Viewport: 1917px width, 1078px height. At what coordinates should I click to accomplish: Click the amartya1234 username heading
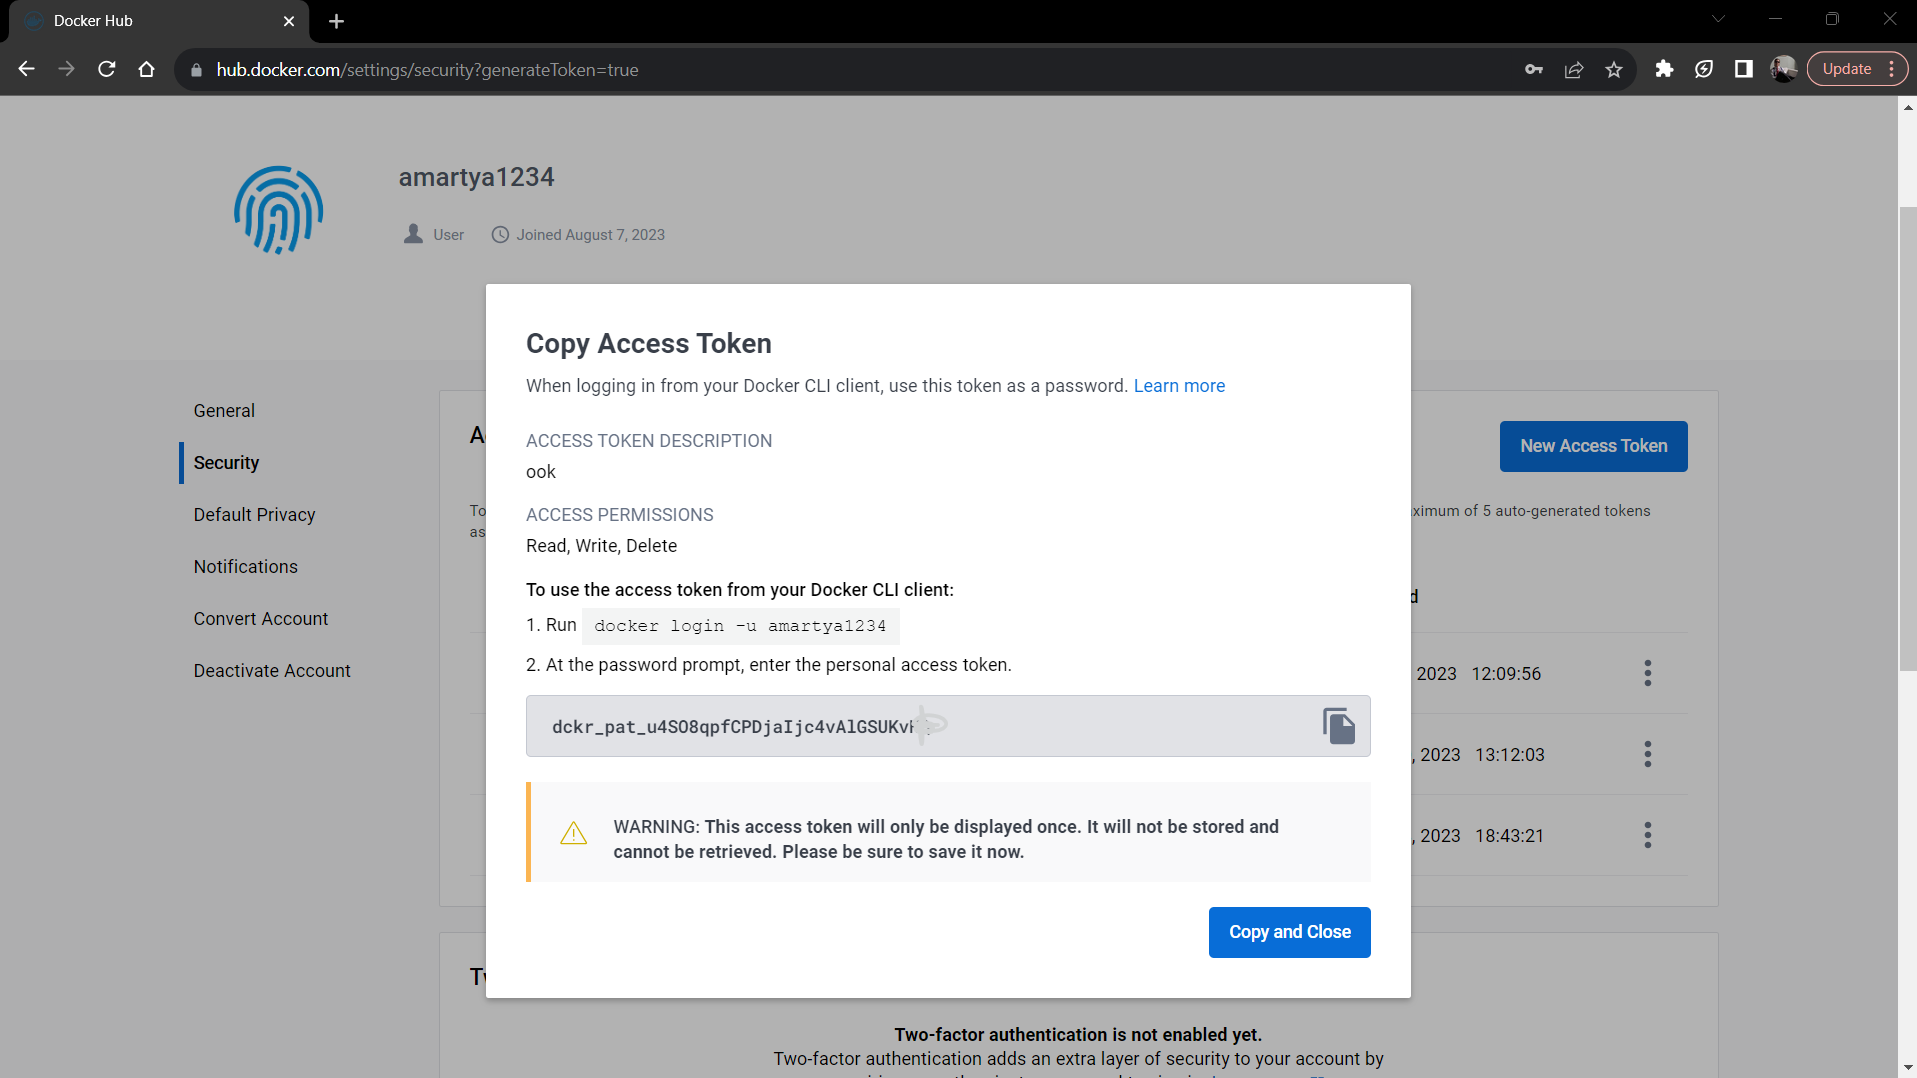pyautogui.click(x=476, y=177)
